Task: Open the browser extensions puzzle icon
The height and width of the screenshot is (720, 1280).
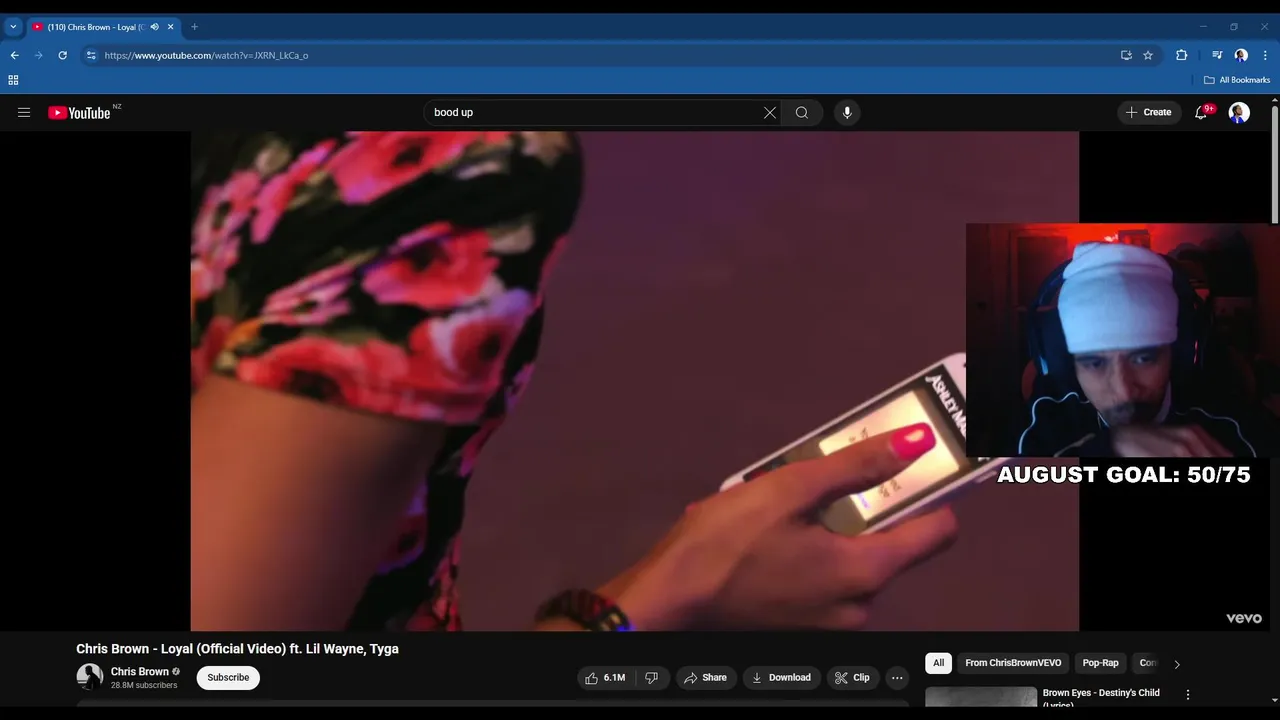Action: click(x=1182, y=55)
